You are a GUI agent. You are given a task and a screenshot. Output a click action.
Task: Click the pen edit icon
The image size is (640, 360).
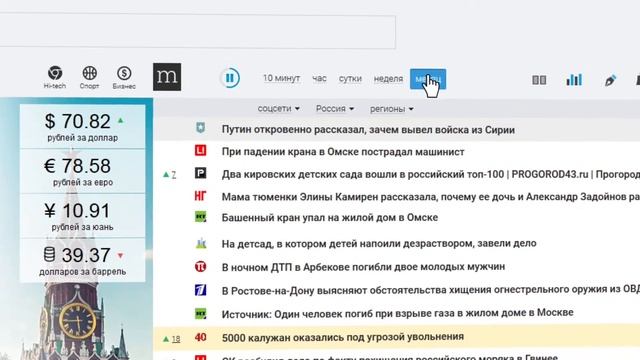[x=610, y=80]
